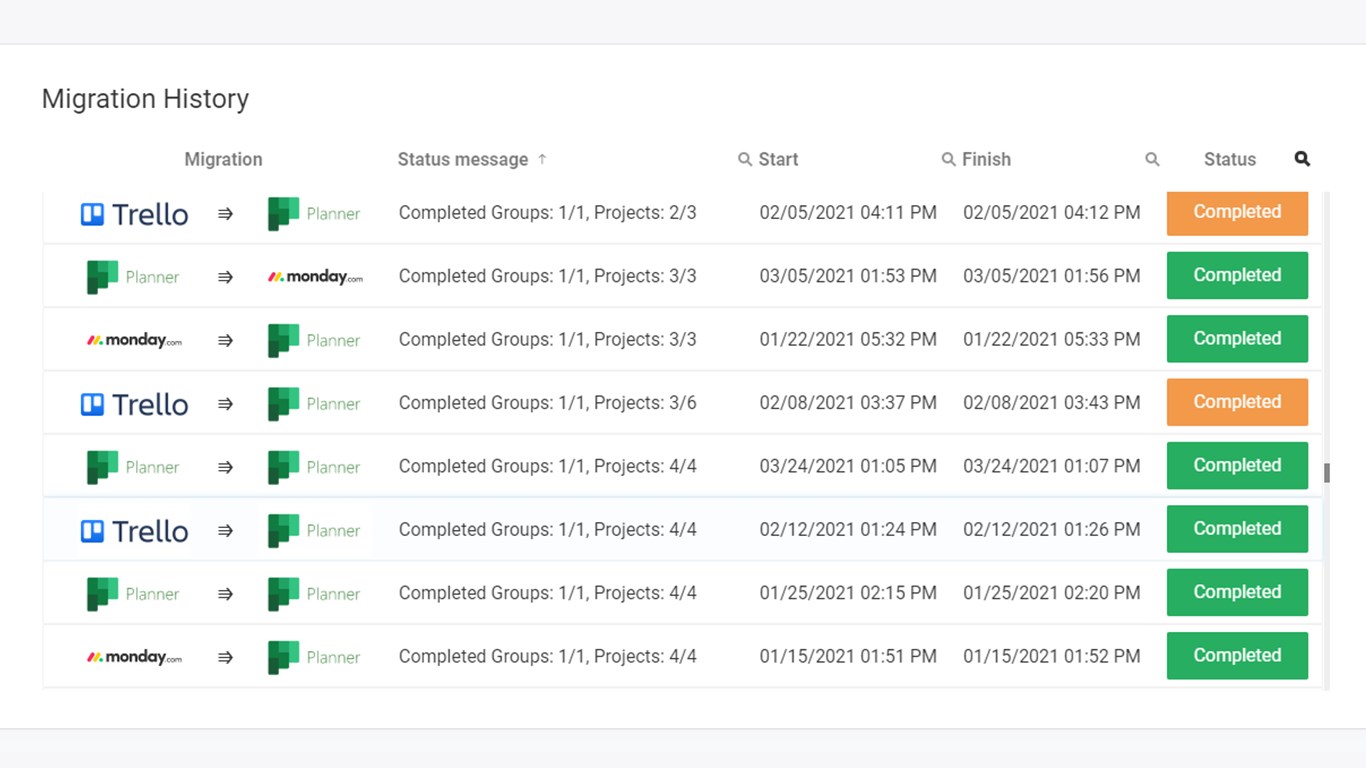Sort by the Status message column header

point(462,160)
